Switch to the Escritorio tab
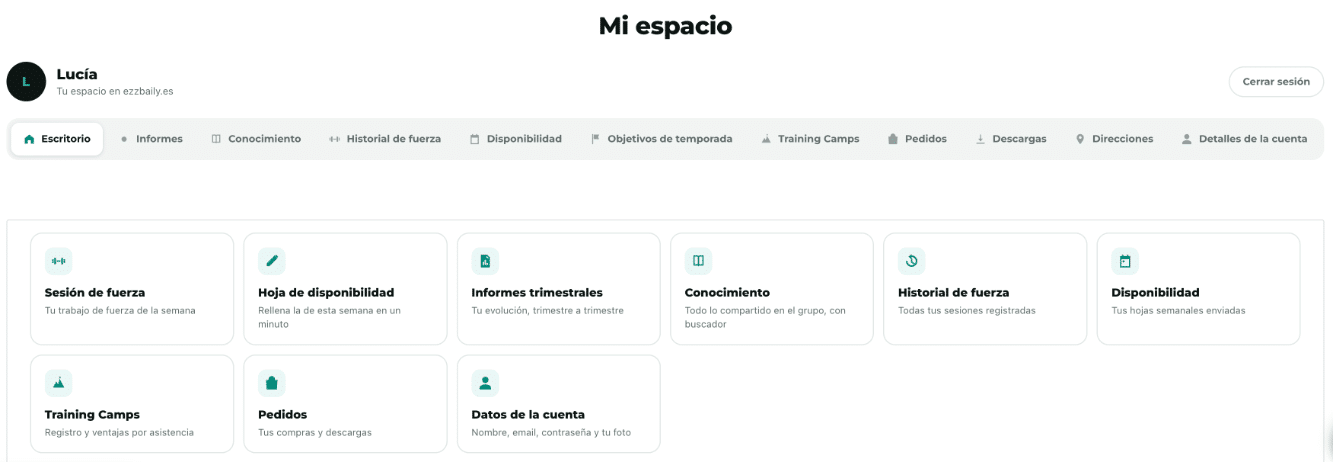This screenshot has height=462, width=1333. click(57, 139)
